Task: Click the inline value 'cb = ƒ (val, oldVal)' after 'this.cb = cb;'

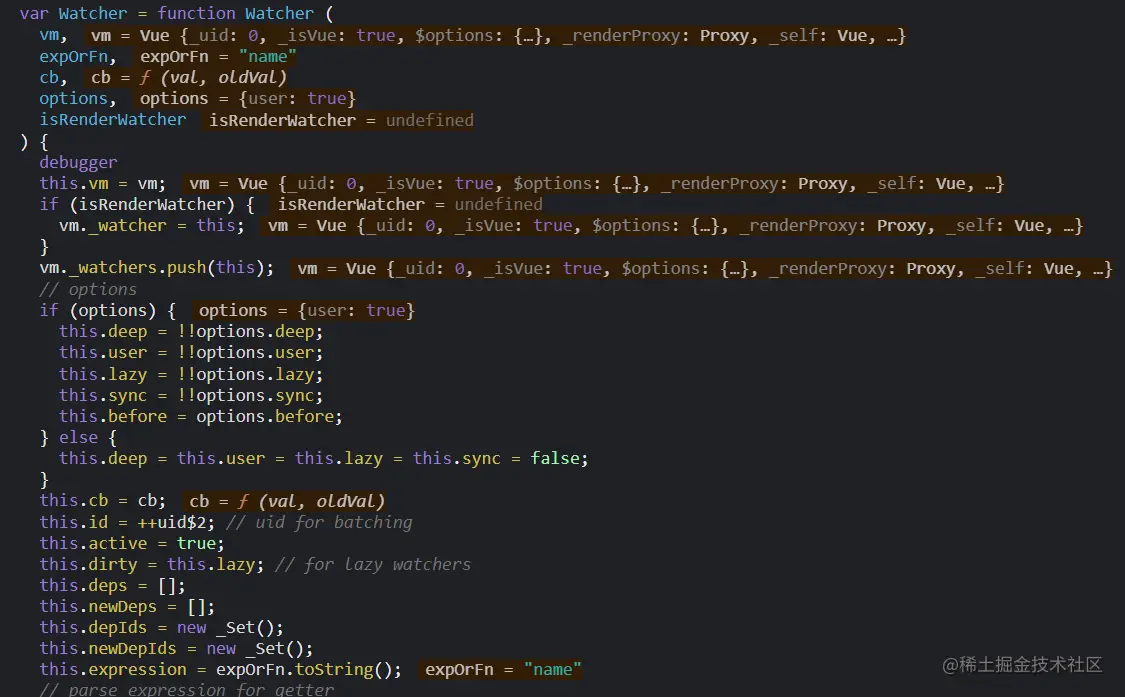Action: [x=287, y=500]
